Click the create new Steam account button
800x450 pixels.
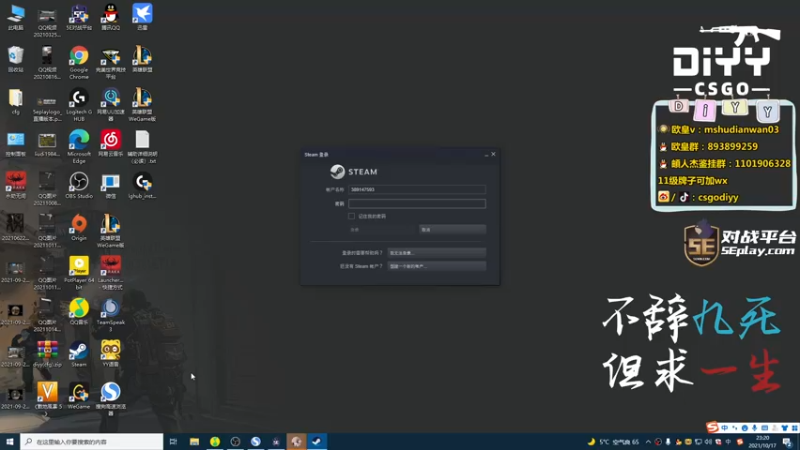click(x=436, y=266)
